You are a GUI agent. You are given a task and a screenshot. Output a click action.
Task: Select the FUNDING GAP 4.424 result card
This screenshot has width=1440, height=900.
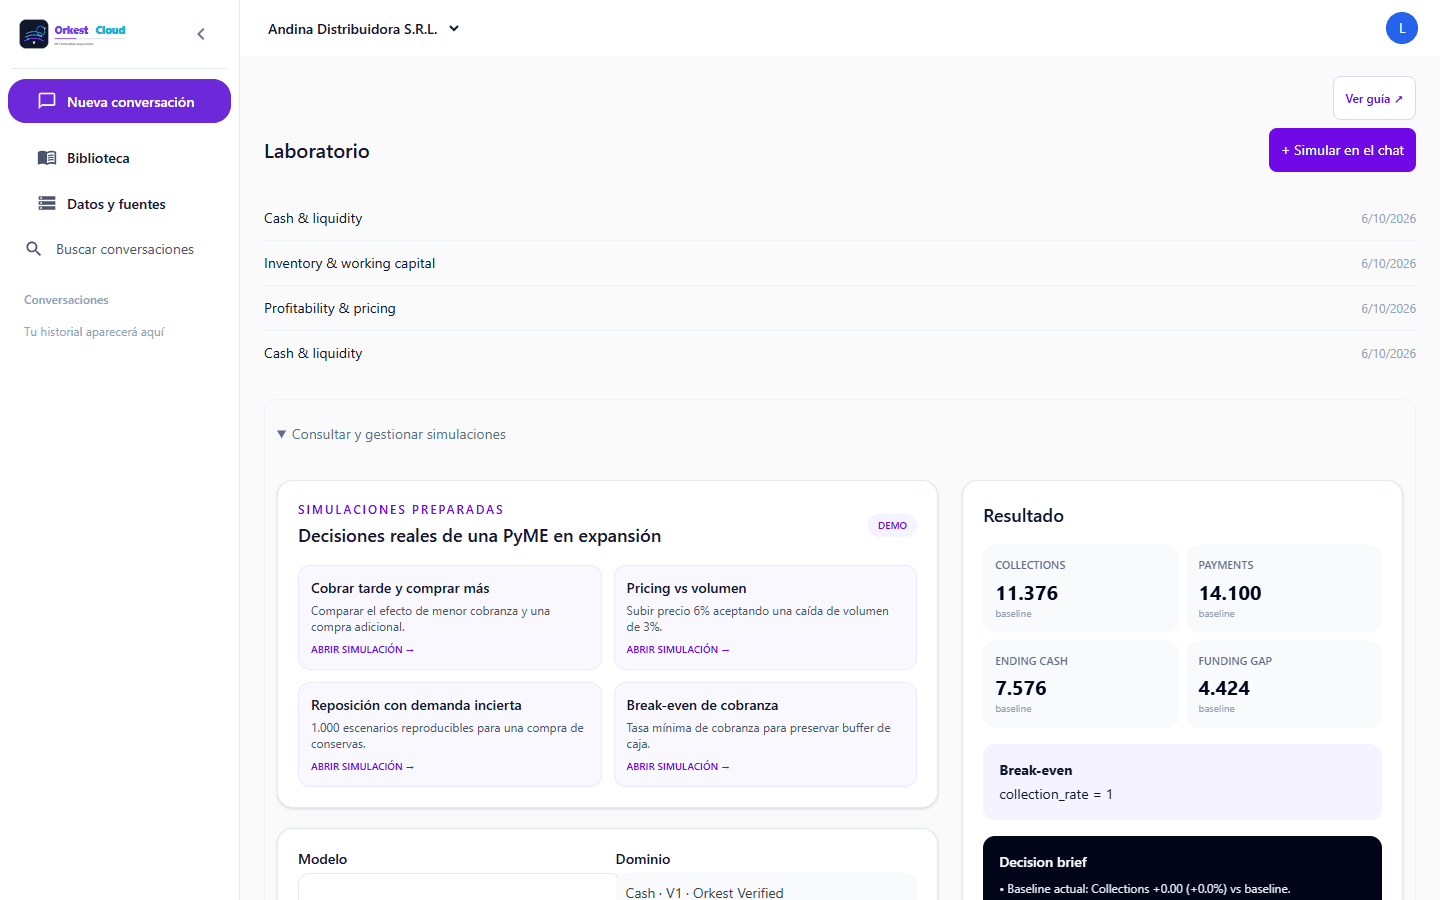point(1284,684)
